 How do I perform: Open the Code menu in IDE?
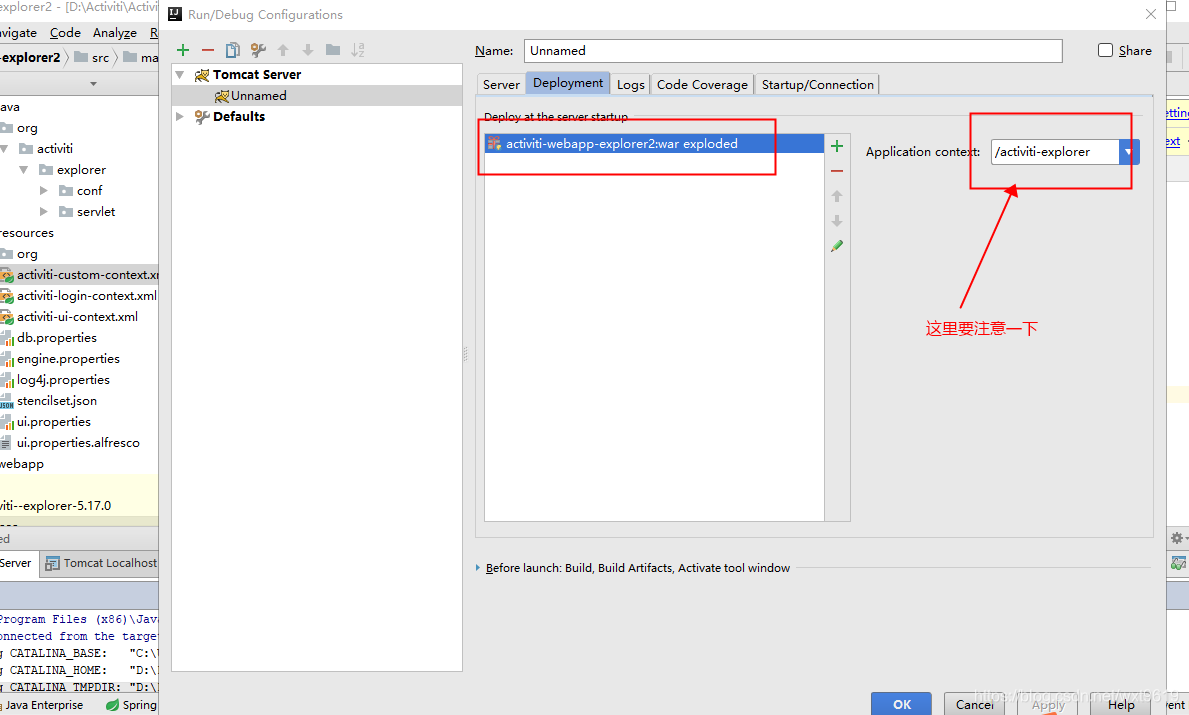(65, 33)
